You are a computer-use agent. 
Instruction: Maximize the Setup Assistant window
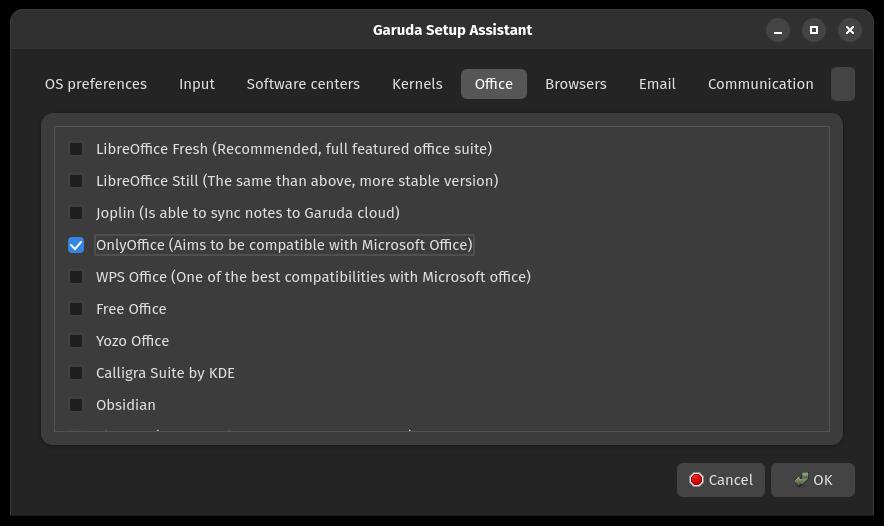click(x=814, y=30)
